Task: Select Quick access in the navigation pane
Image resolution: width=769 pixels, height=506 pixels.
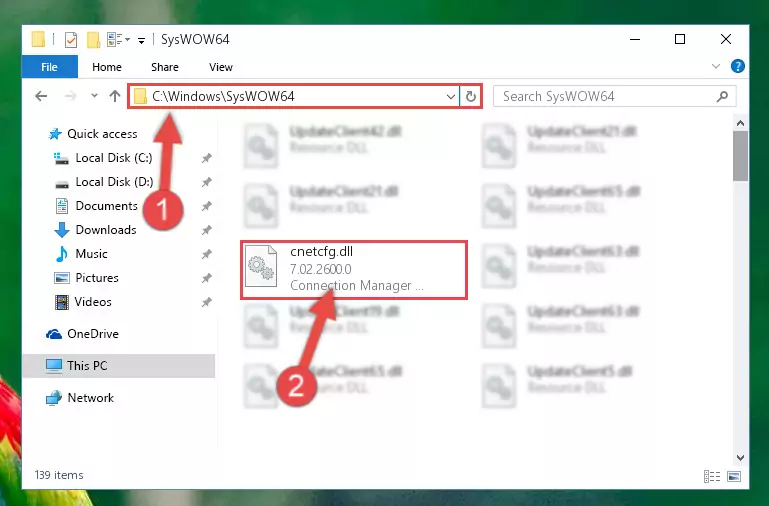Action: tap(102, 134)
